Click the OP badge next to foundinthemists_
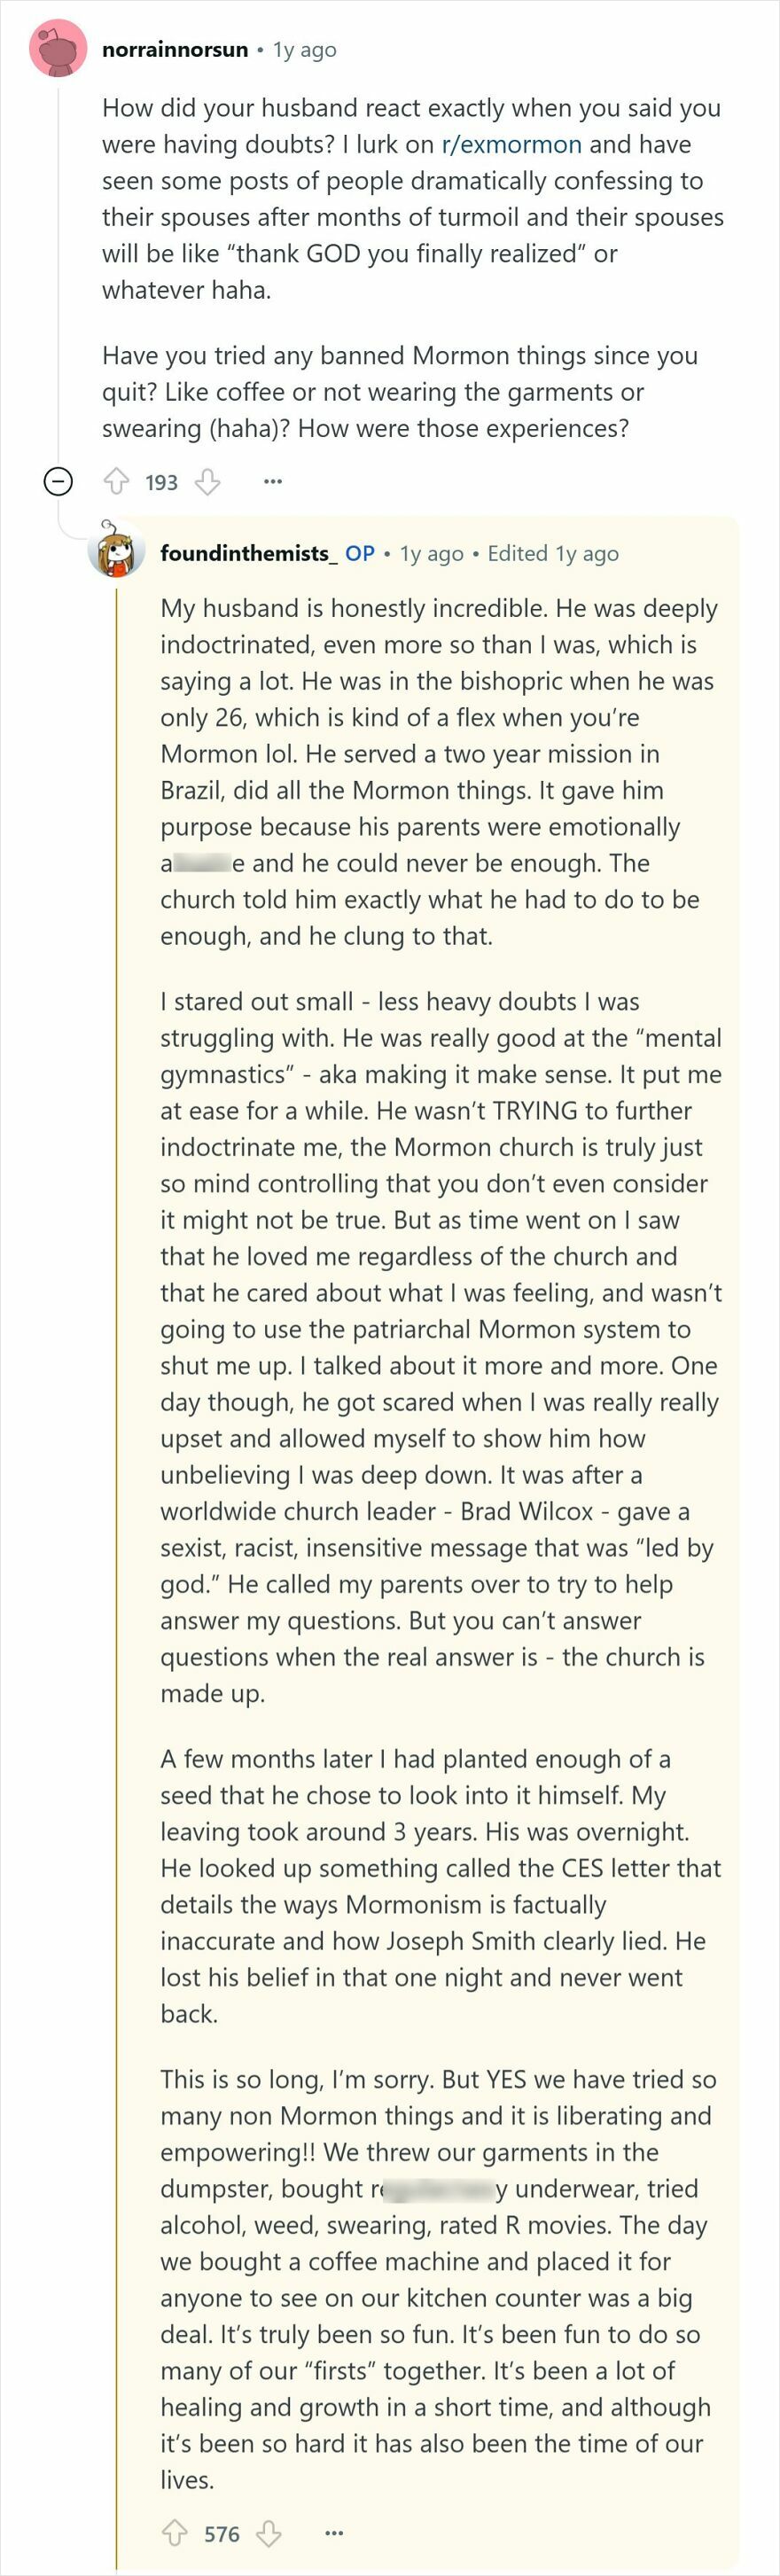This screenshot has height=2576, width=780. (360, 552)
